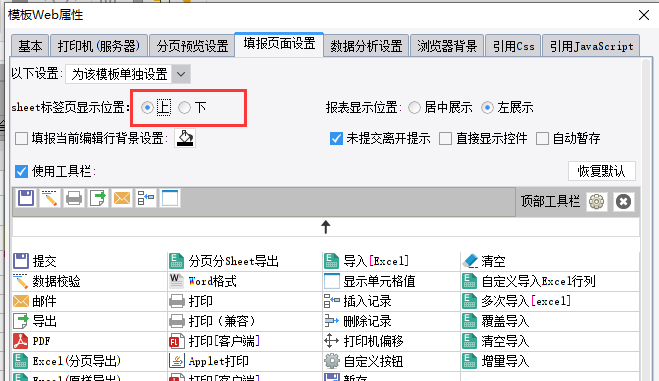Viewport: 659px width, 381px height.
Task: Switch to the 引用Css tab
Action: pyautogui.click(x=513, y=46)
